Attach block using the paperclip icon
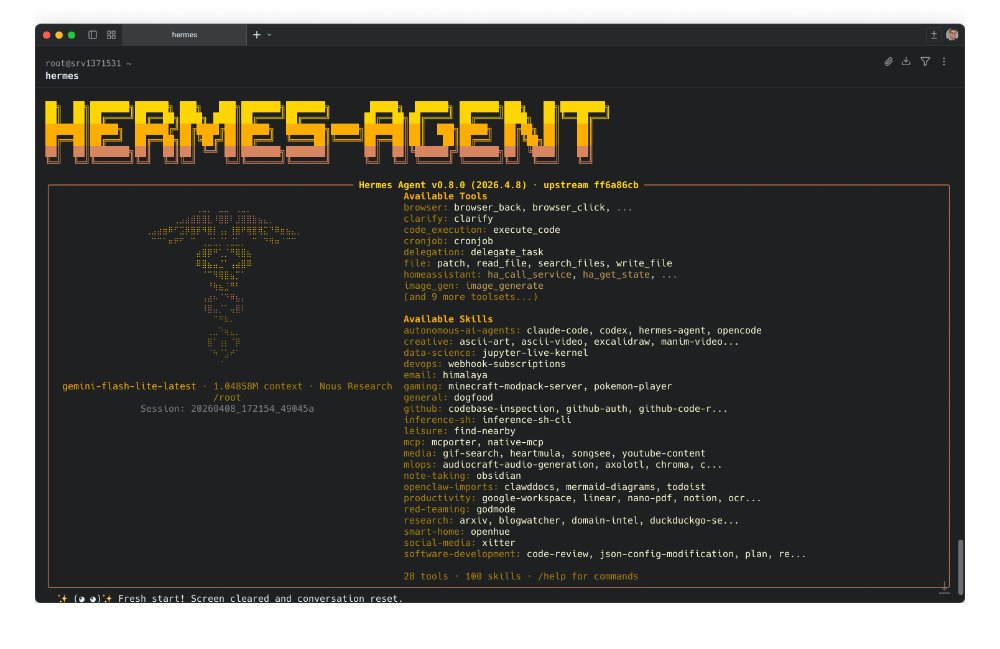This screenshot has height=649, width=1000. 888,62
